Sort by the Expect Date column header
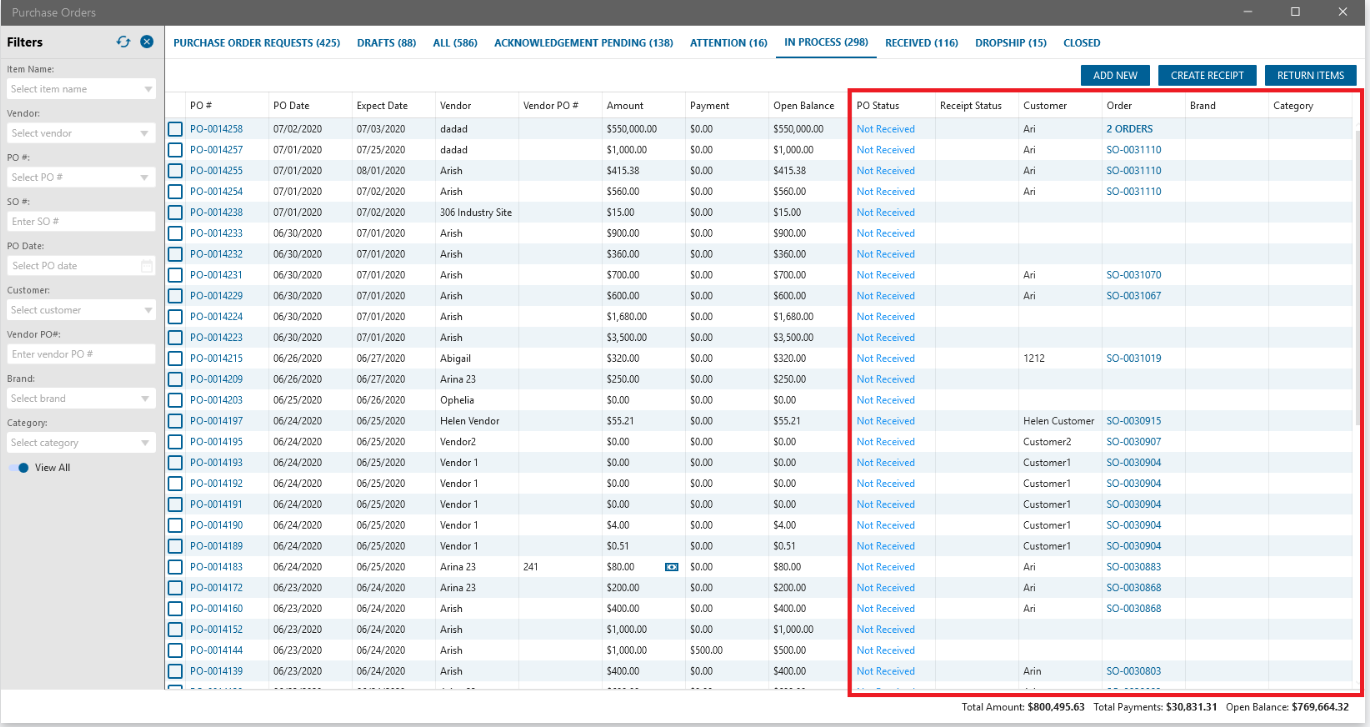The height and width of the screenshot is (727, 1370). pyautogui.click(x=382, y=105)
